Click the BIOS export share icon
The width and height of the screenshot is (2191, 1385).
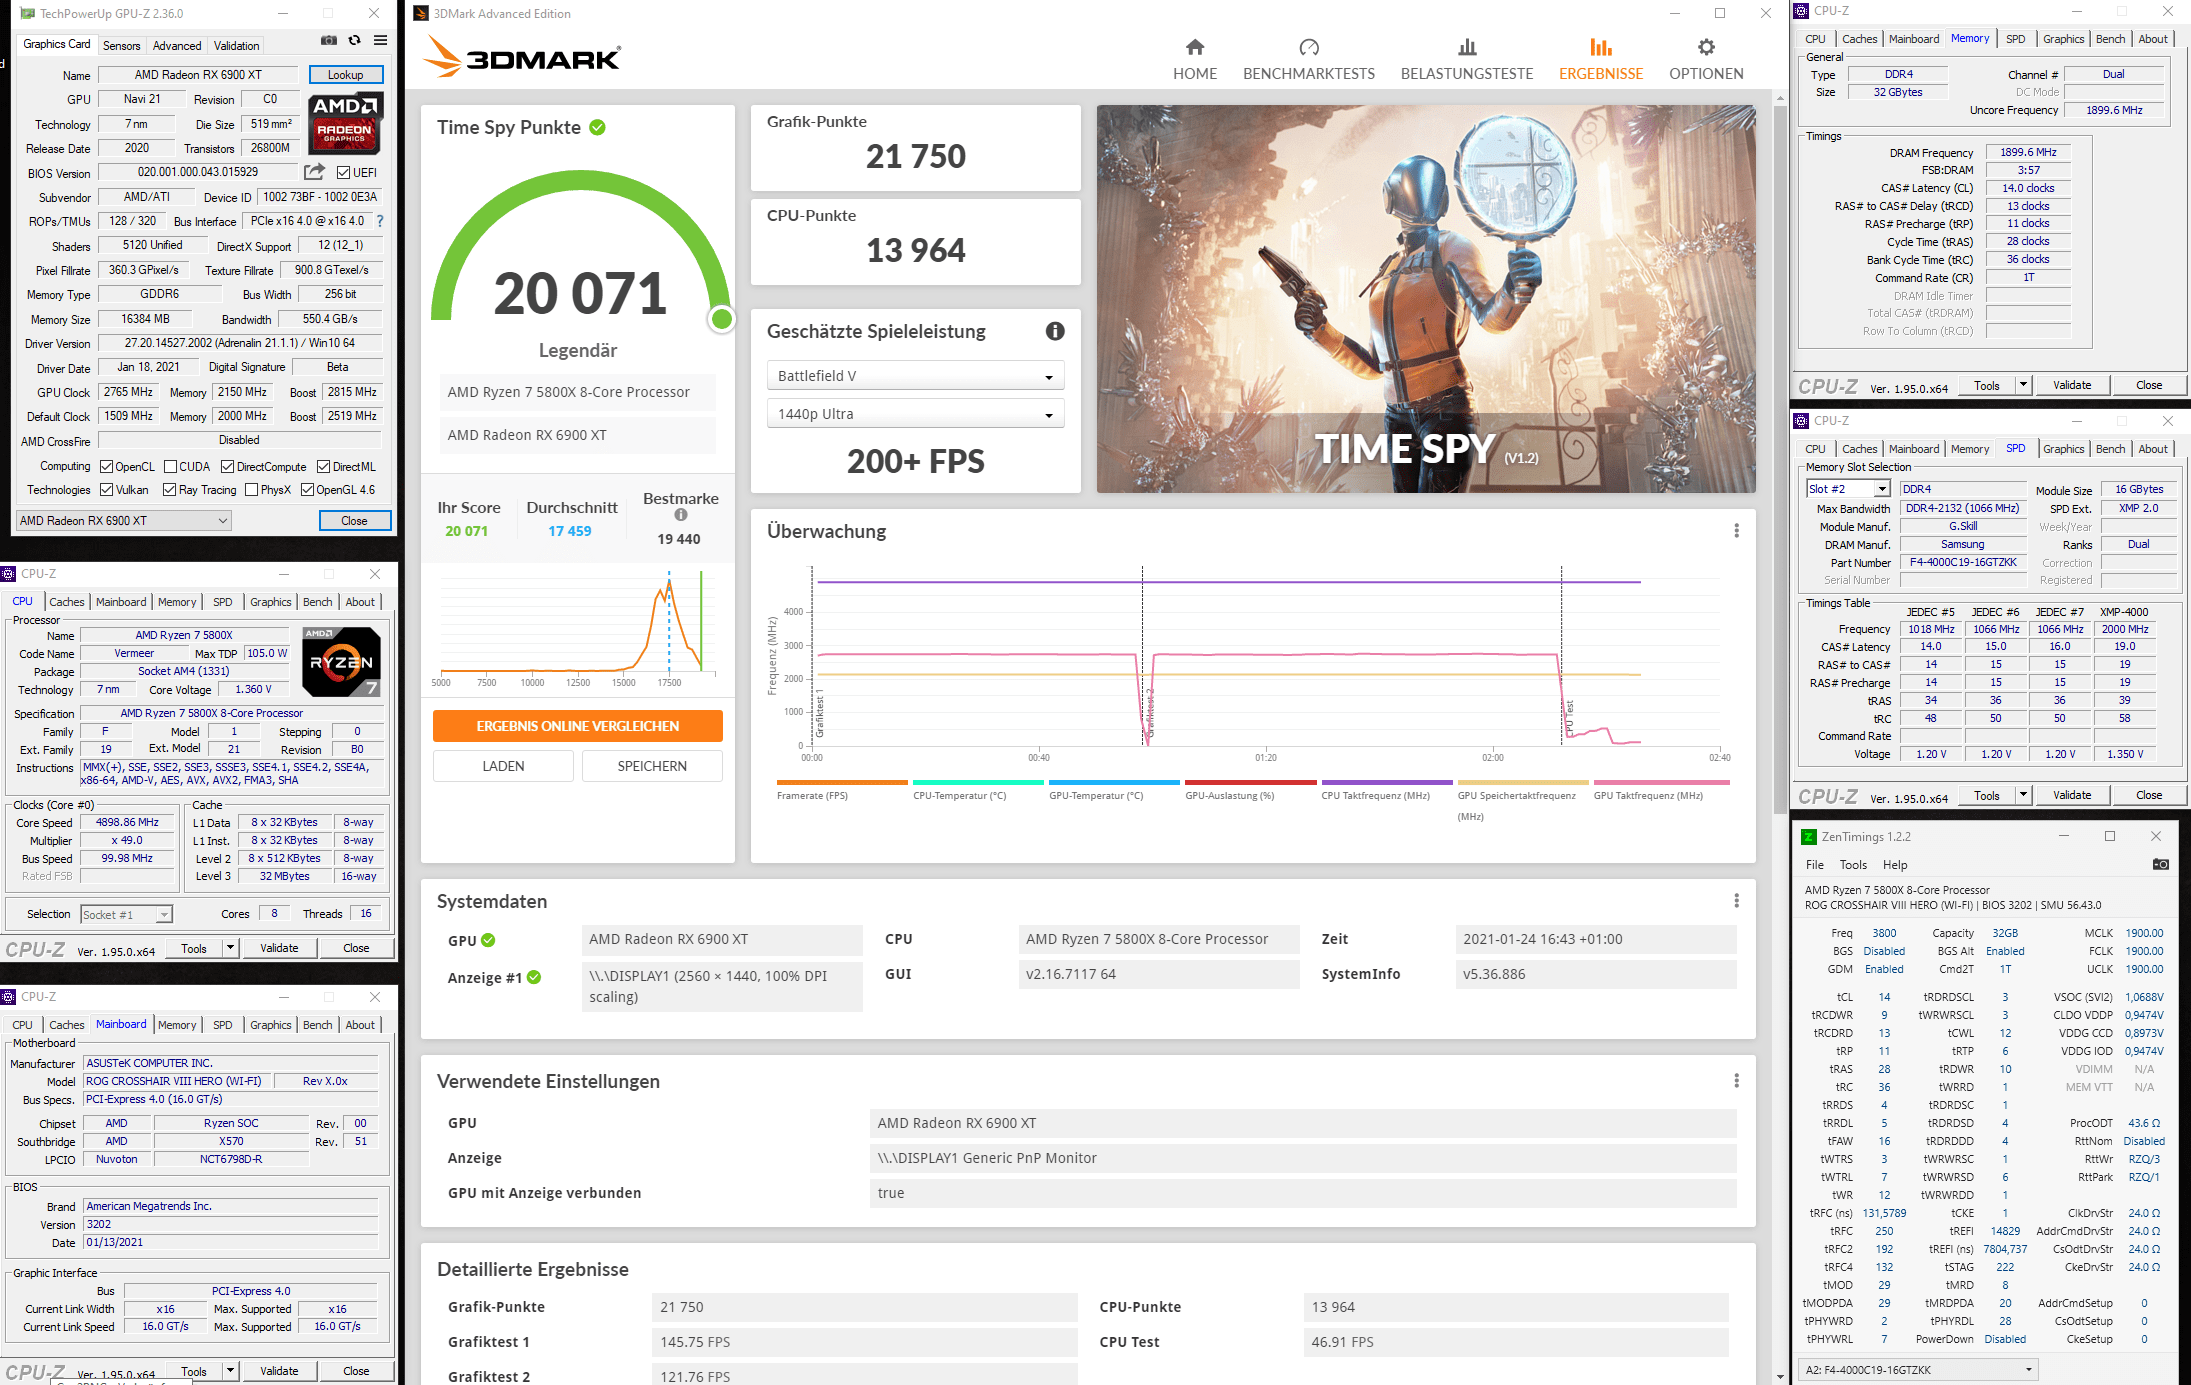pos(314,172)
